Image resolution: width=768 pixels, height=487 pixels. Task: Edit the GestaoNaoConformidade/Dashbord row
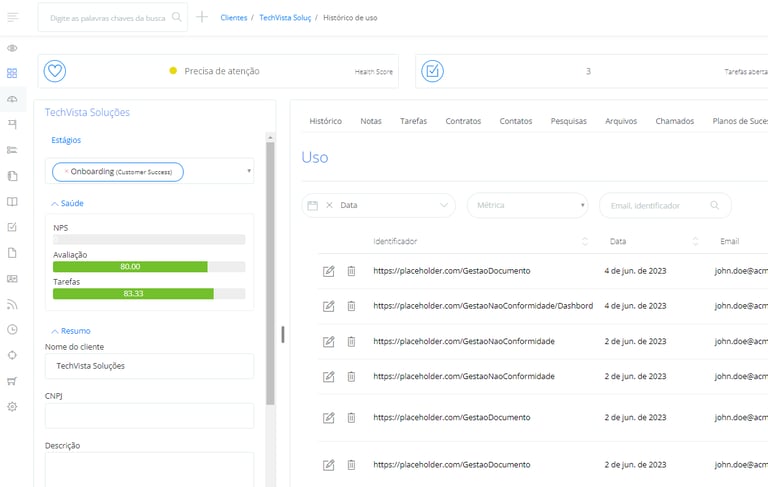pos(329,306)
